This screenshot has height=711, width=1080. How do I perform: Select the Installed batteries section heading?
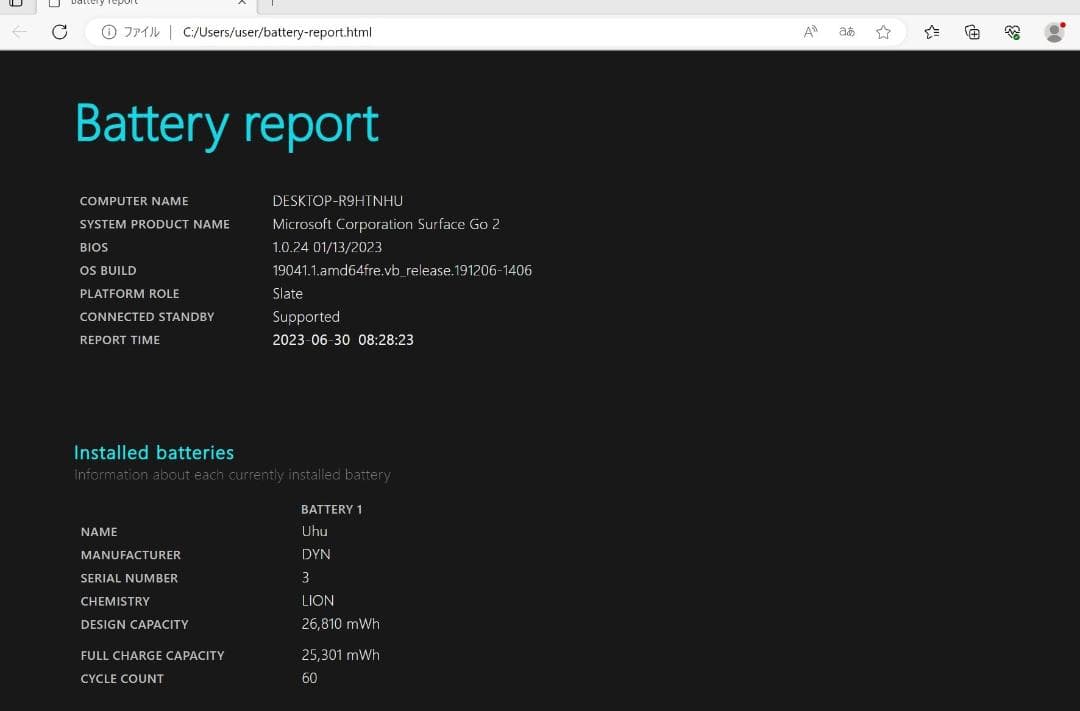point(153,452)
